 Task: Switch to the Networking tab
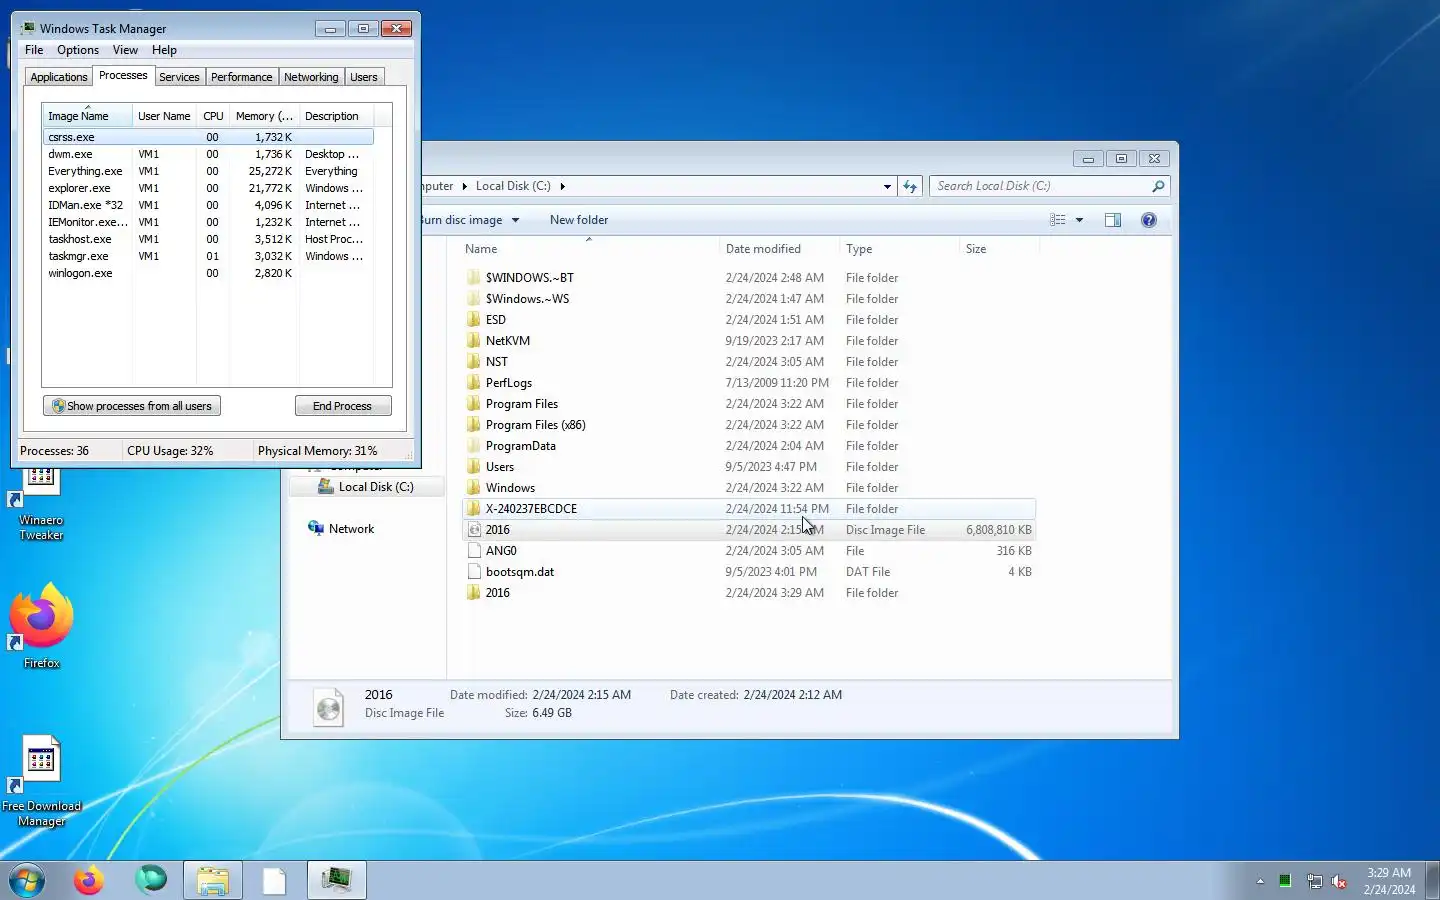(x=311, y=77)
